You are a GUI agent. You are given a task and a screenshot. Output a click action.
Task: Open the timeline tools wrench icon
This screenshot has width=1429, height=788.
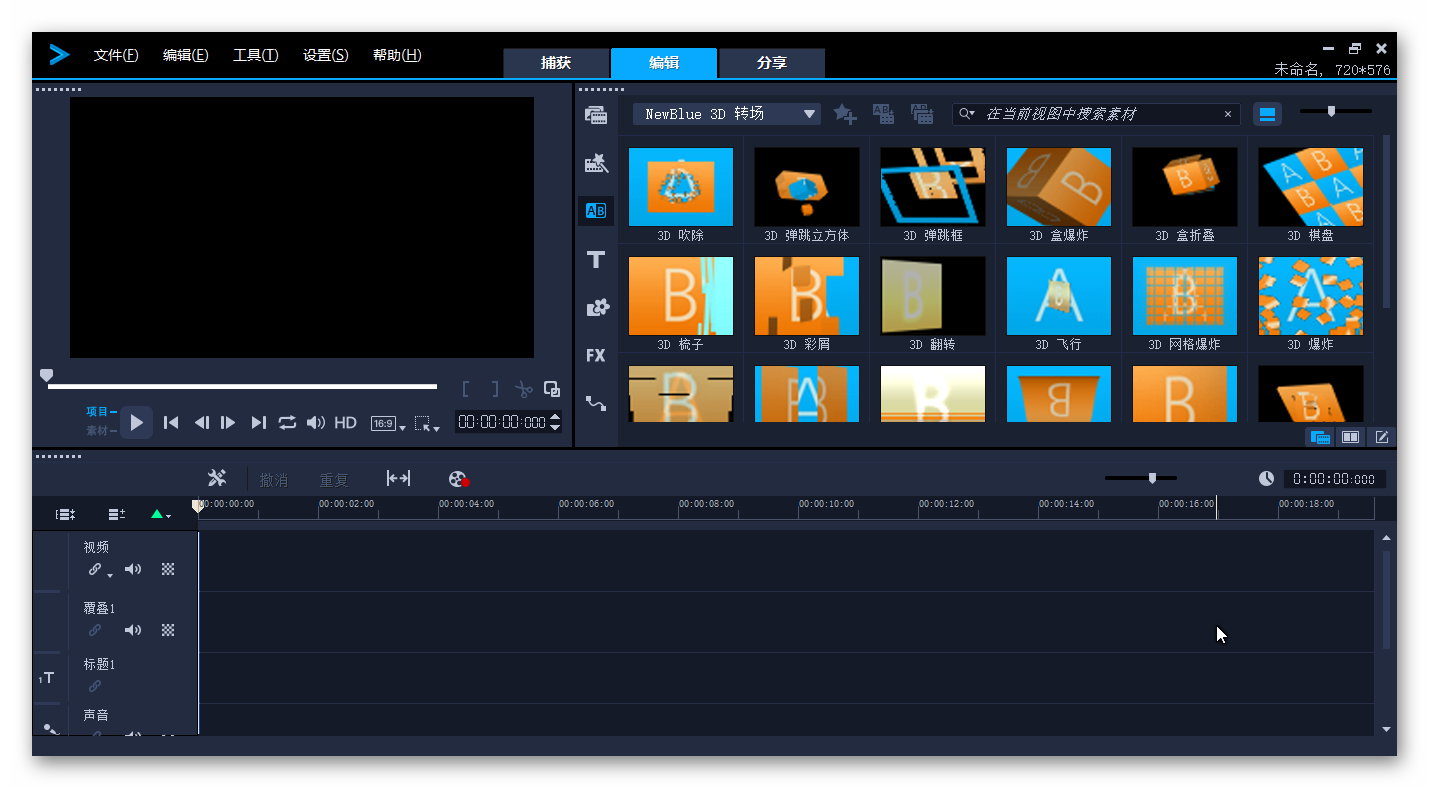pyautogui.click(x=217, y=479)
